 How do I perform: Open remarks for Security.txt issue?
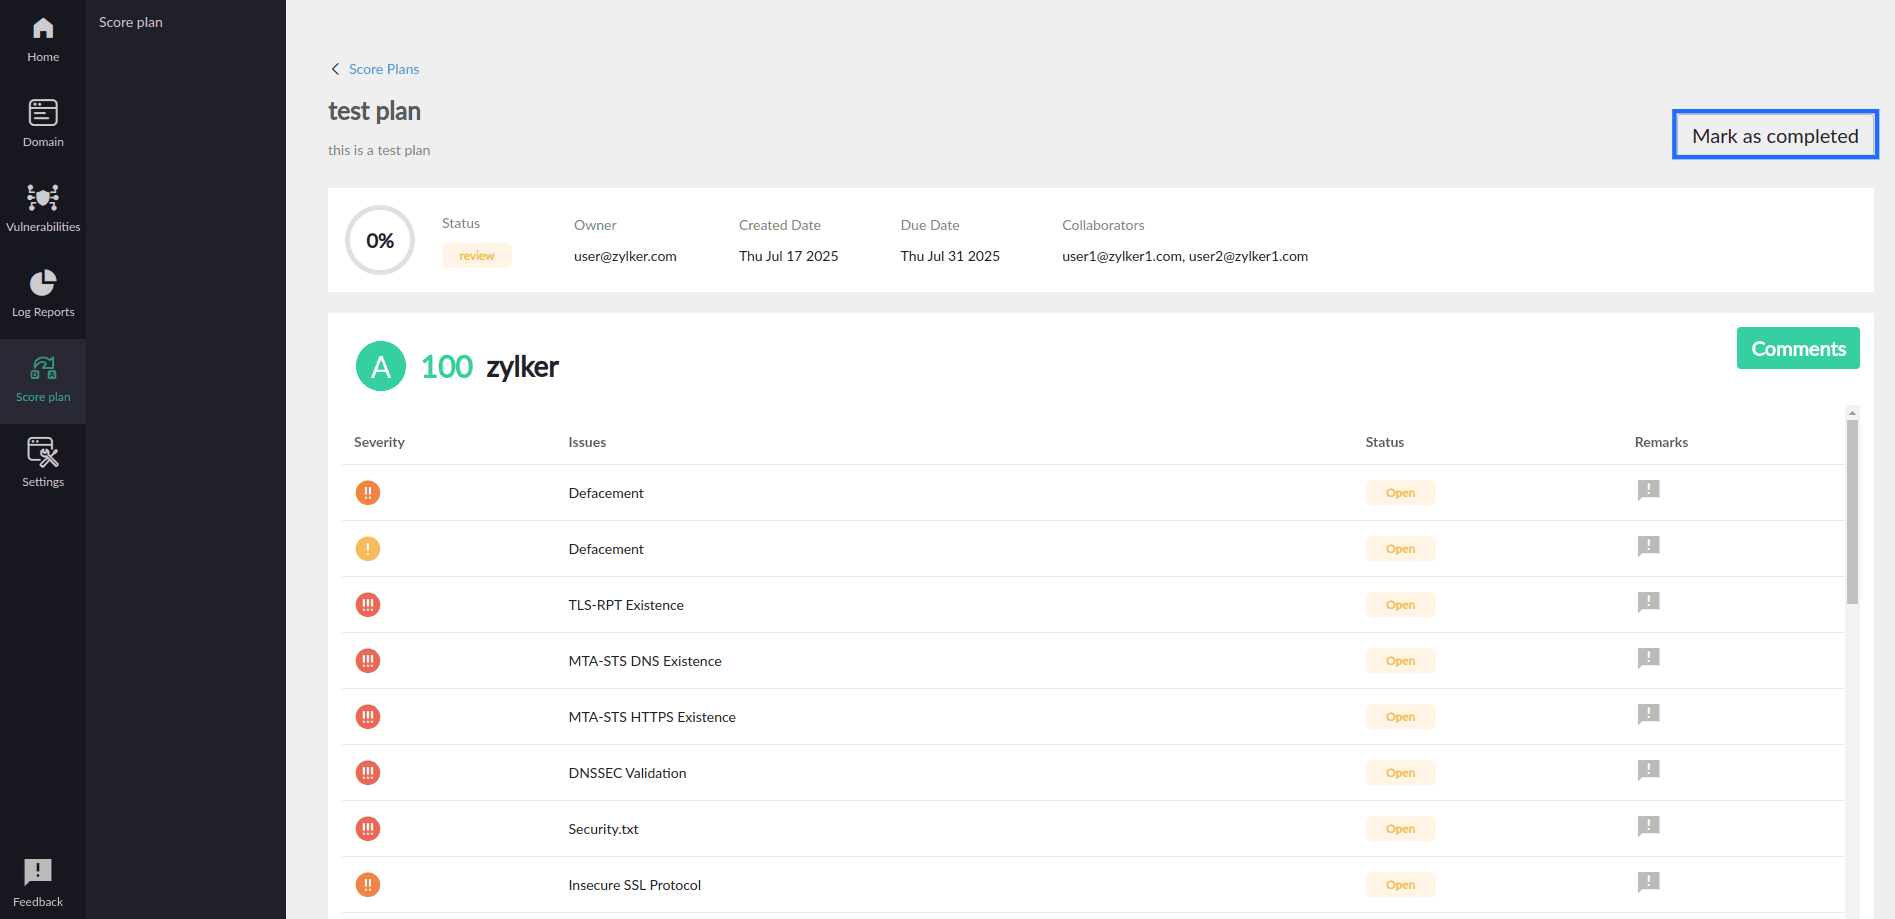(1648, 826)
